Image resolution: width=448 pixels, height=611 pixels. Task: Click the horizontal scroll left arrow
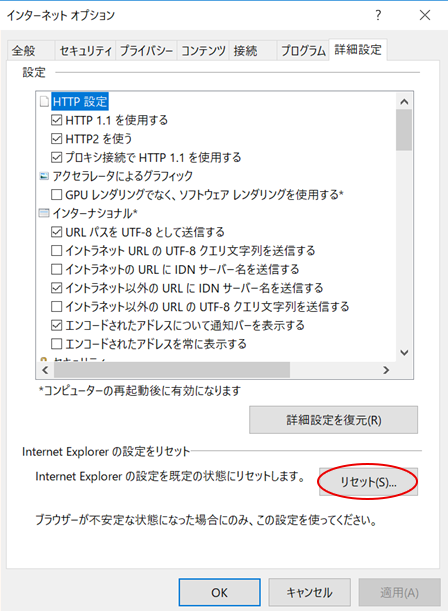pos(45,370)
